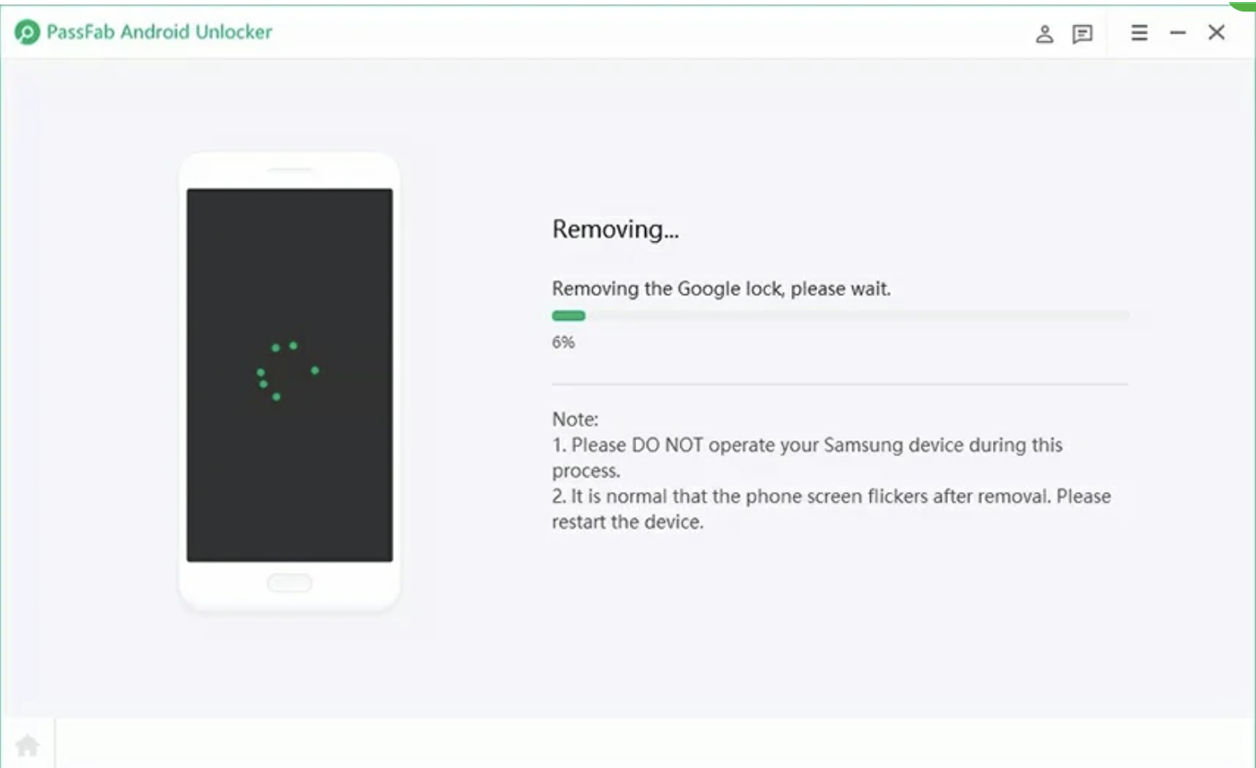Click the DO NOT operate Samsung device note
The image size is (1256, 768).
(808, 457)
